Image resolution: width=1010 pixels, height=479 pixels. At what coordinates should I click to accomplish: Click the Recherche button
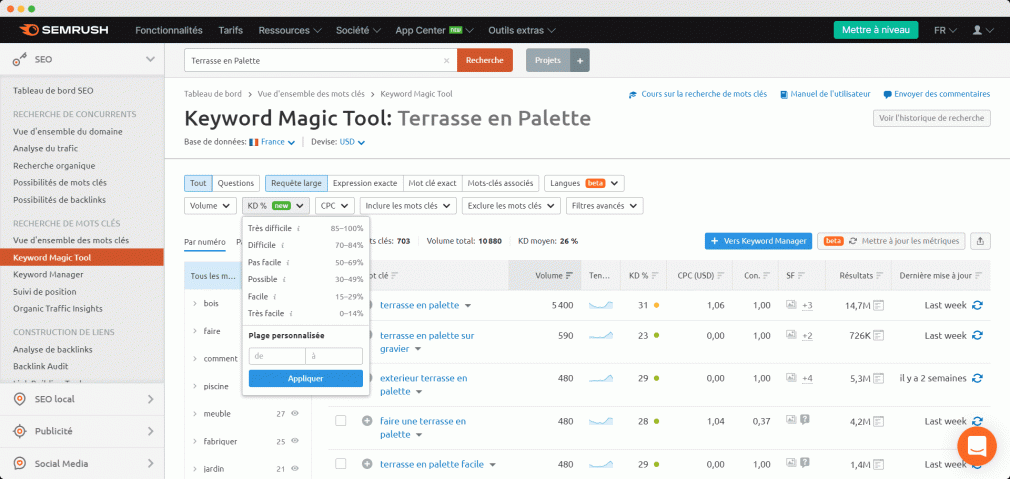coord(485,61)
